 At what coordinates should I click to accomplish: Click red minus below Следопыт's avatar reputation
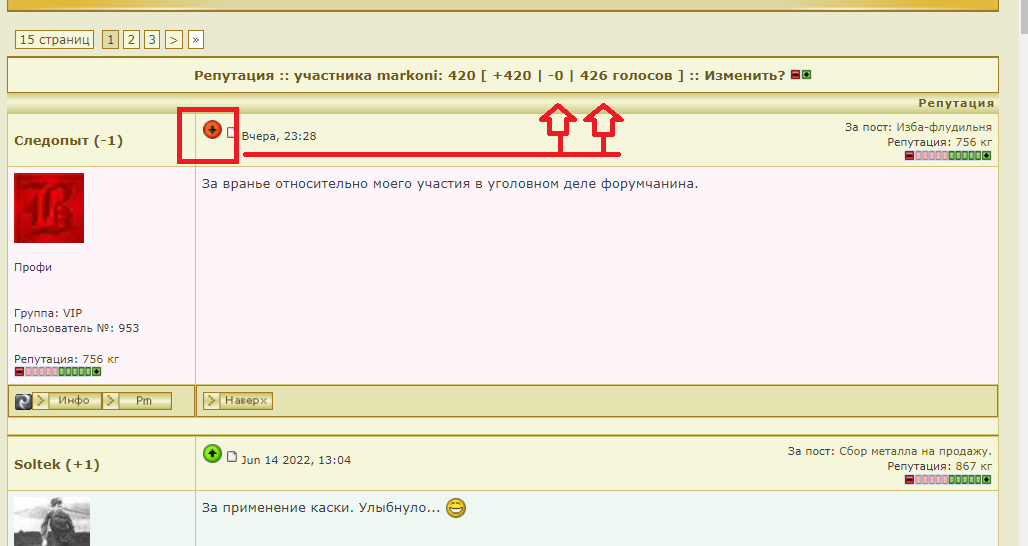pos(19,372)
